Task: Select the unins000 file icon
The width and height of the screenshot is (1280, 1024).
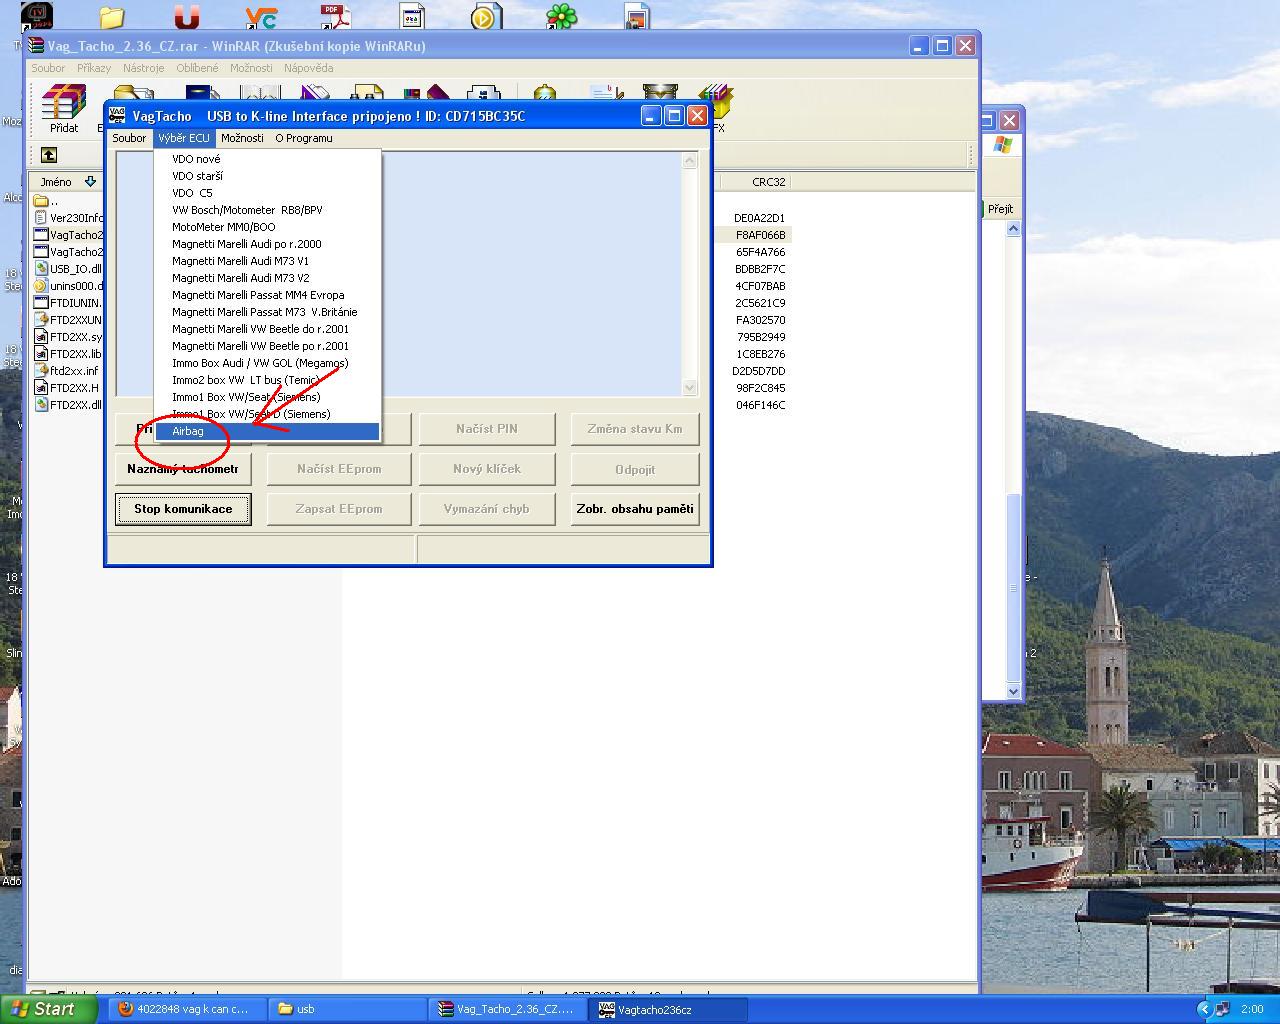Action: pyautogui.click(x=41, y=286)
